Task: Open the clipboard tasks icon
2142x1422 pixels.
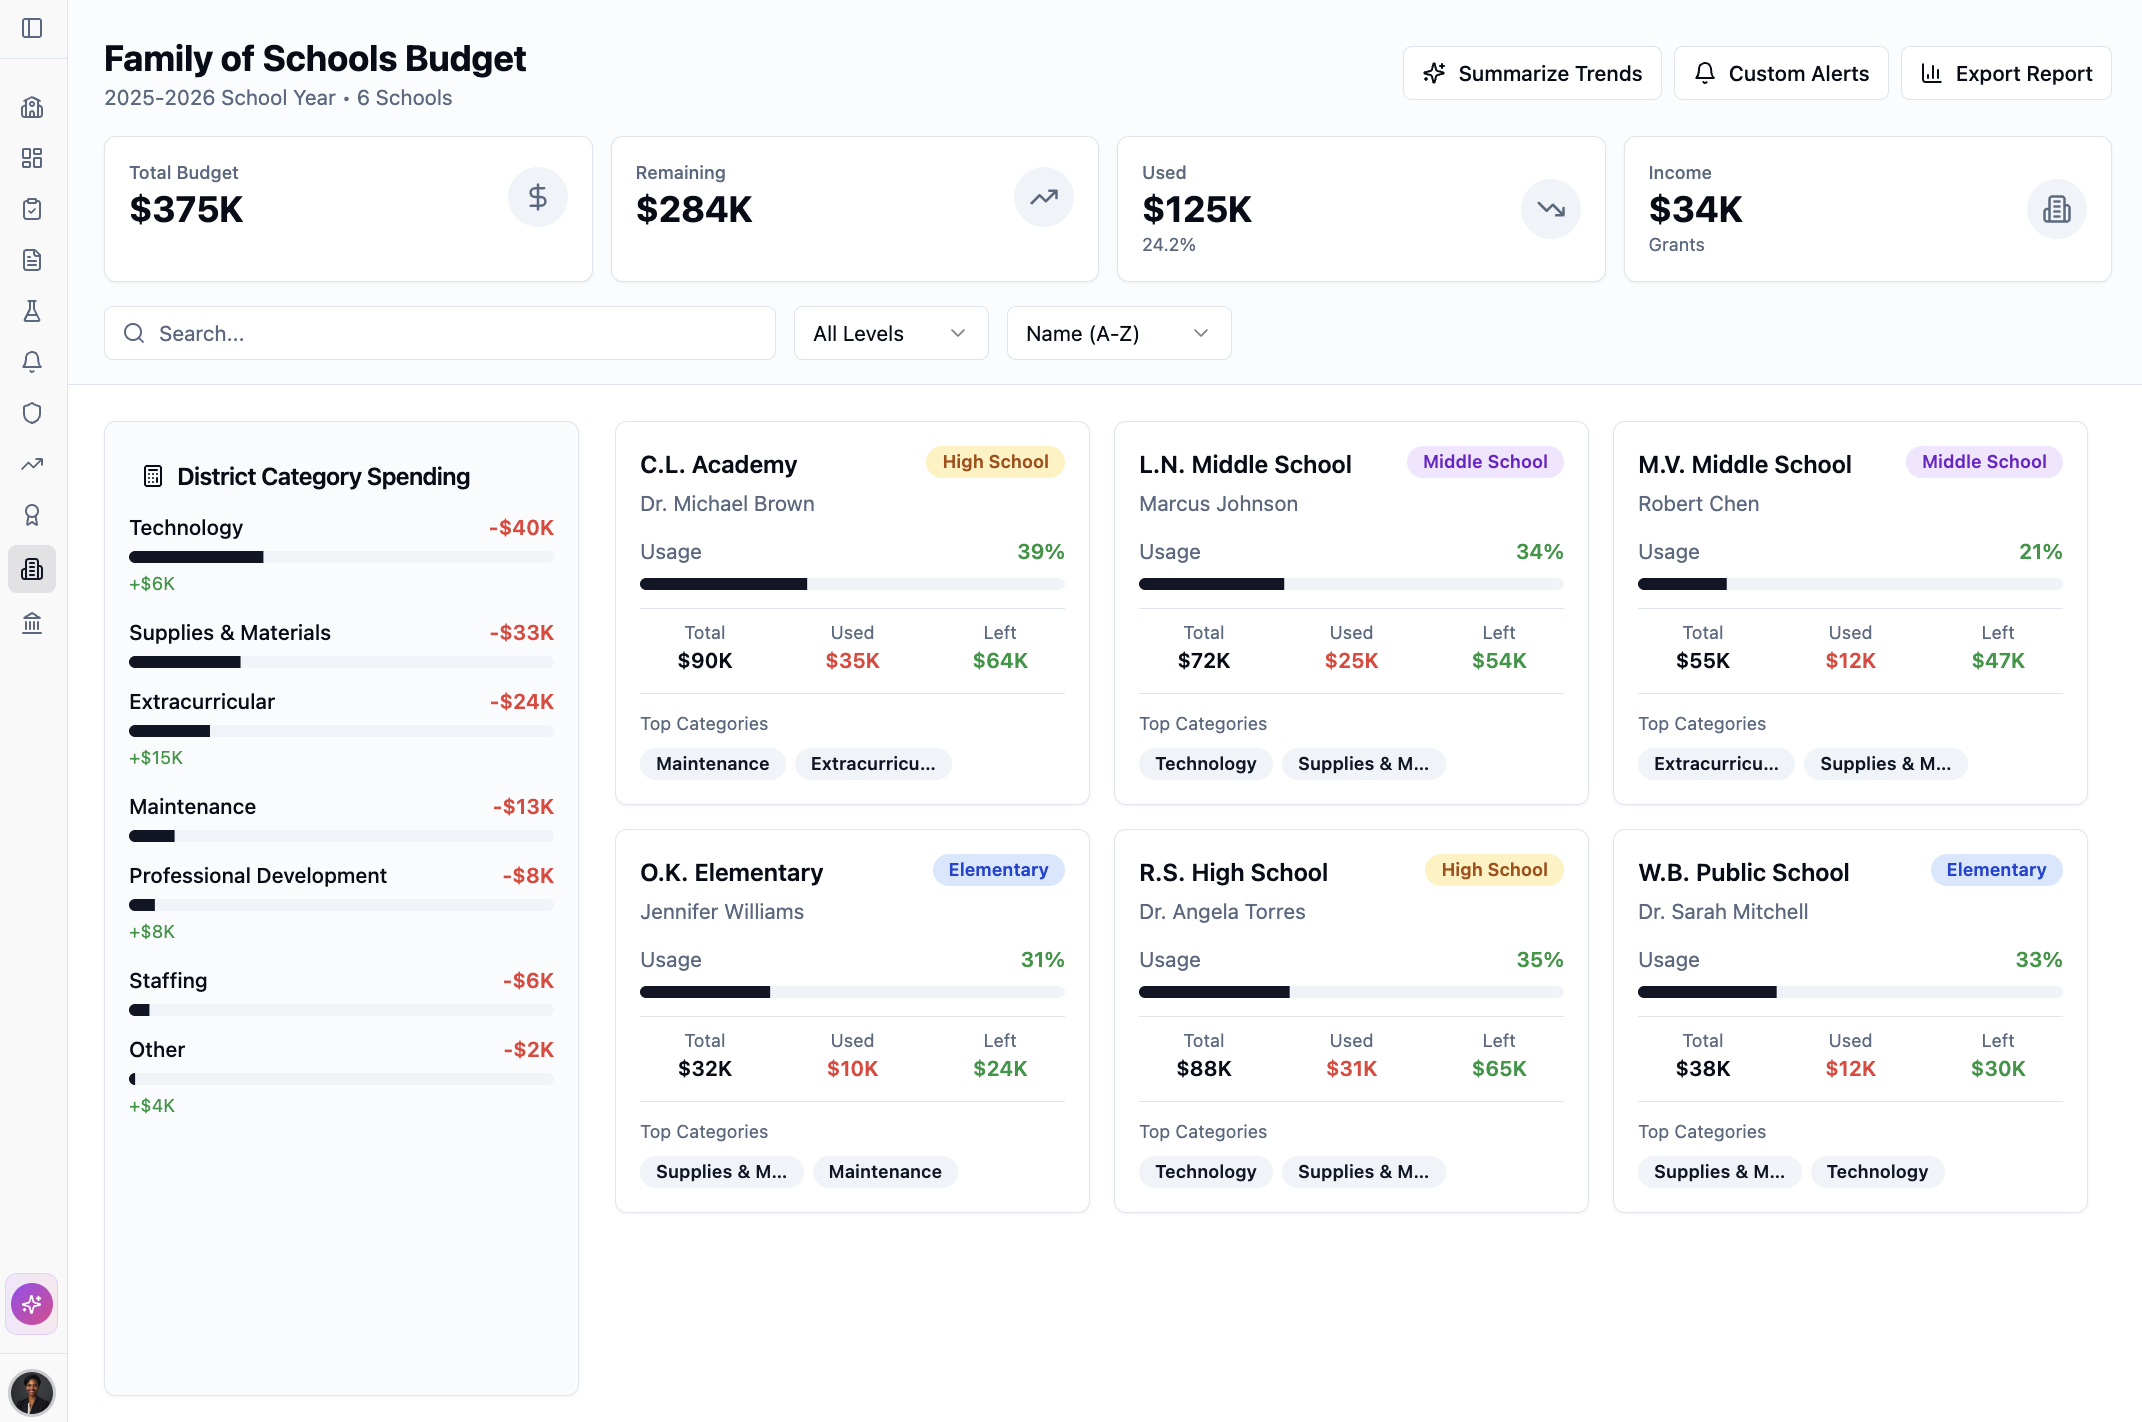Action: (32, 209)
